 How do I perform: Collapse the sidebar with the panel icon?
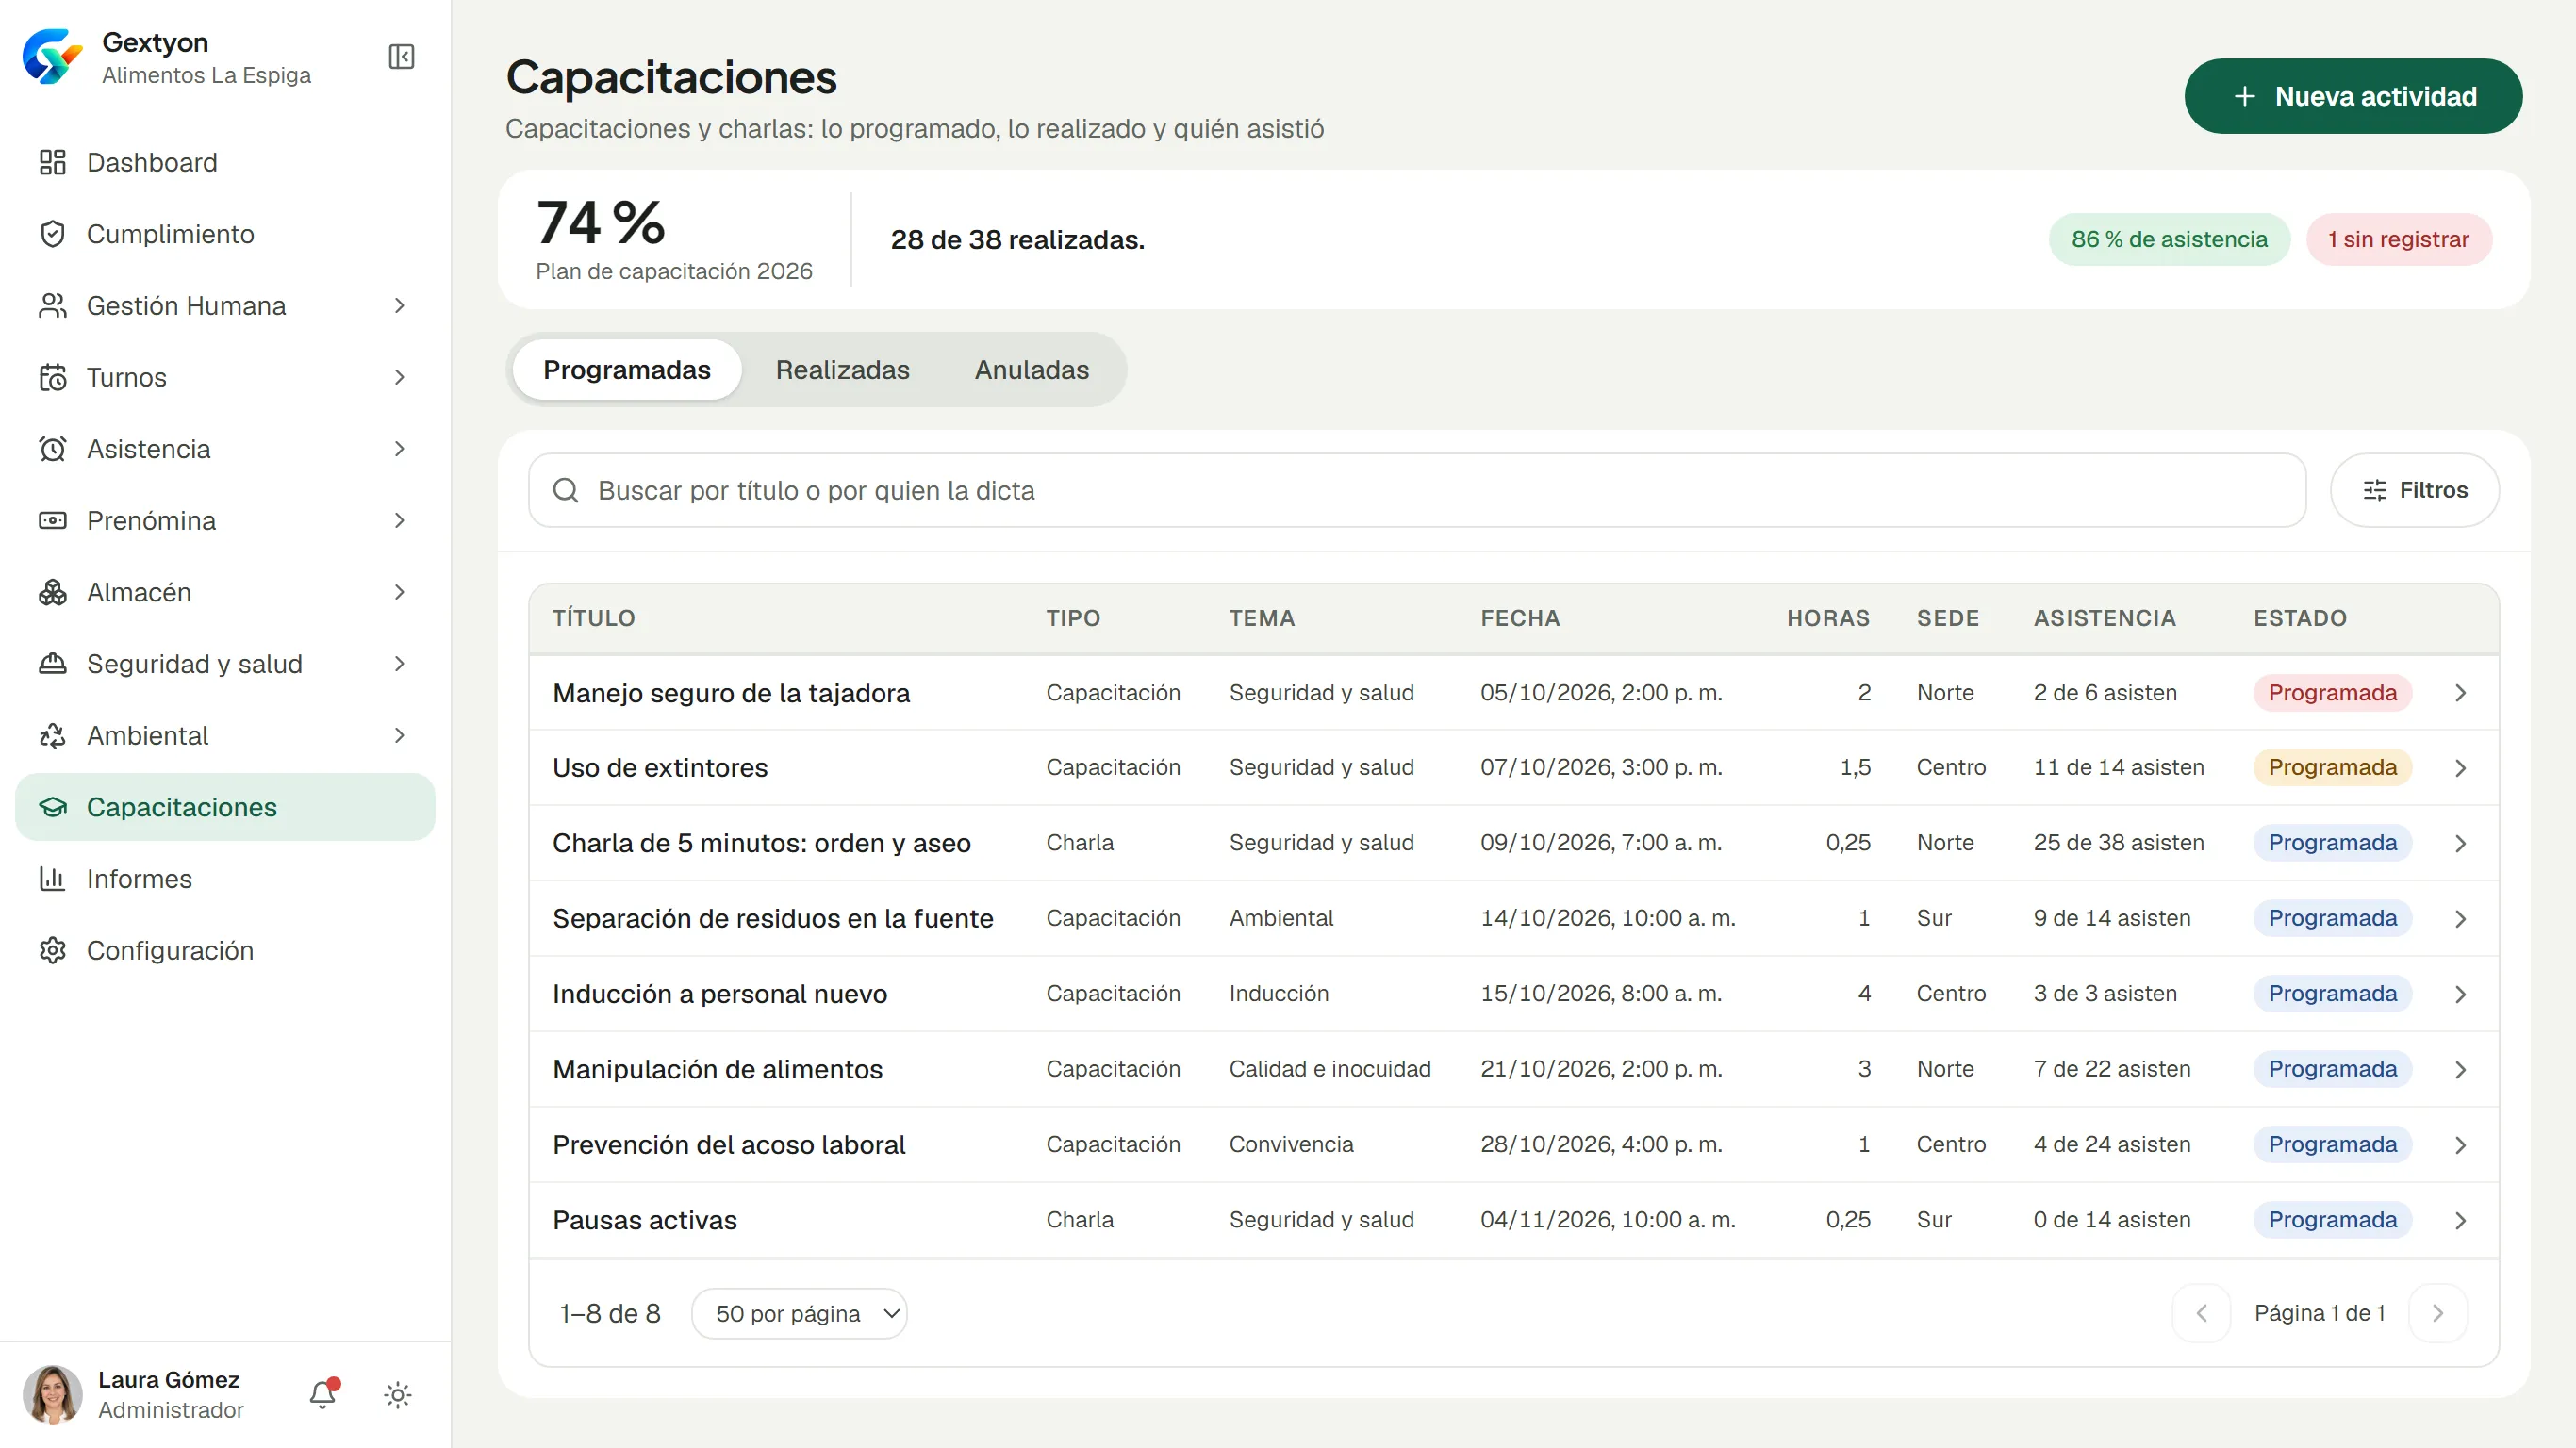pos(401,57)
